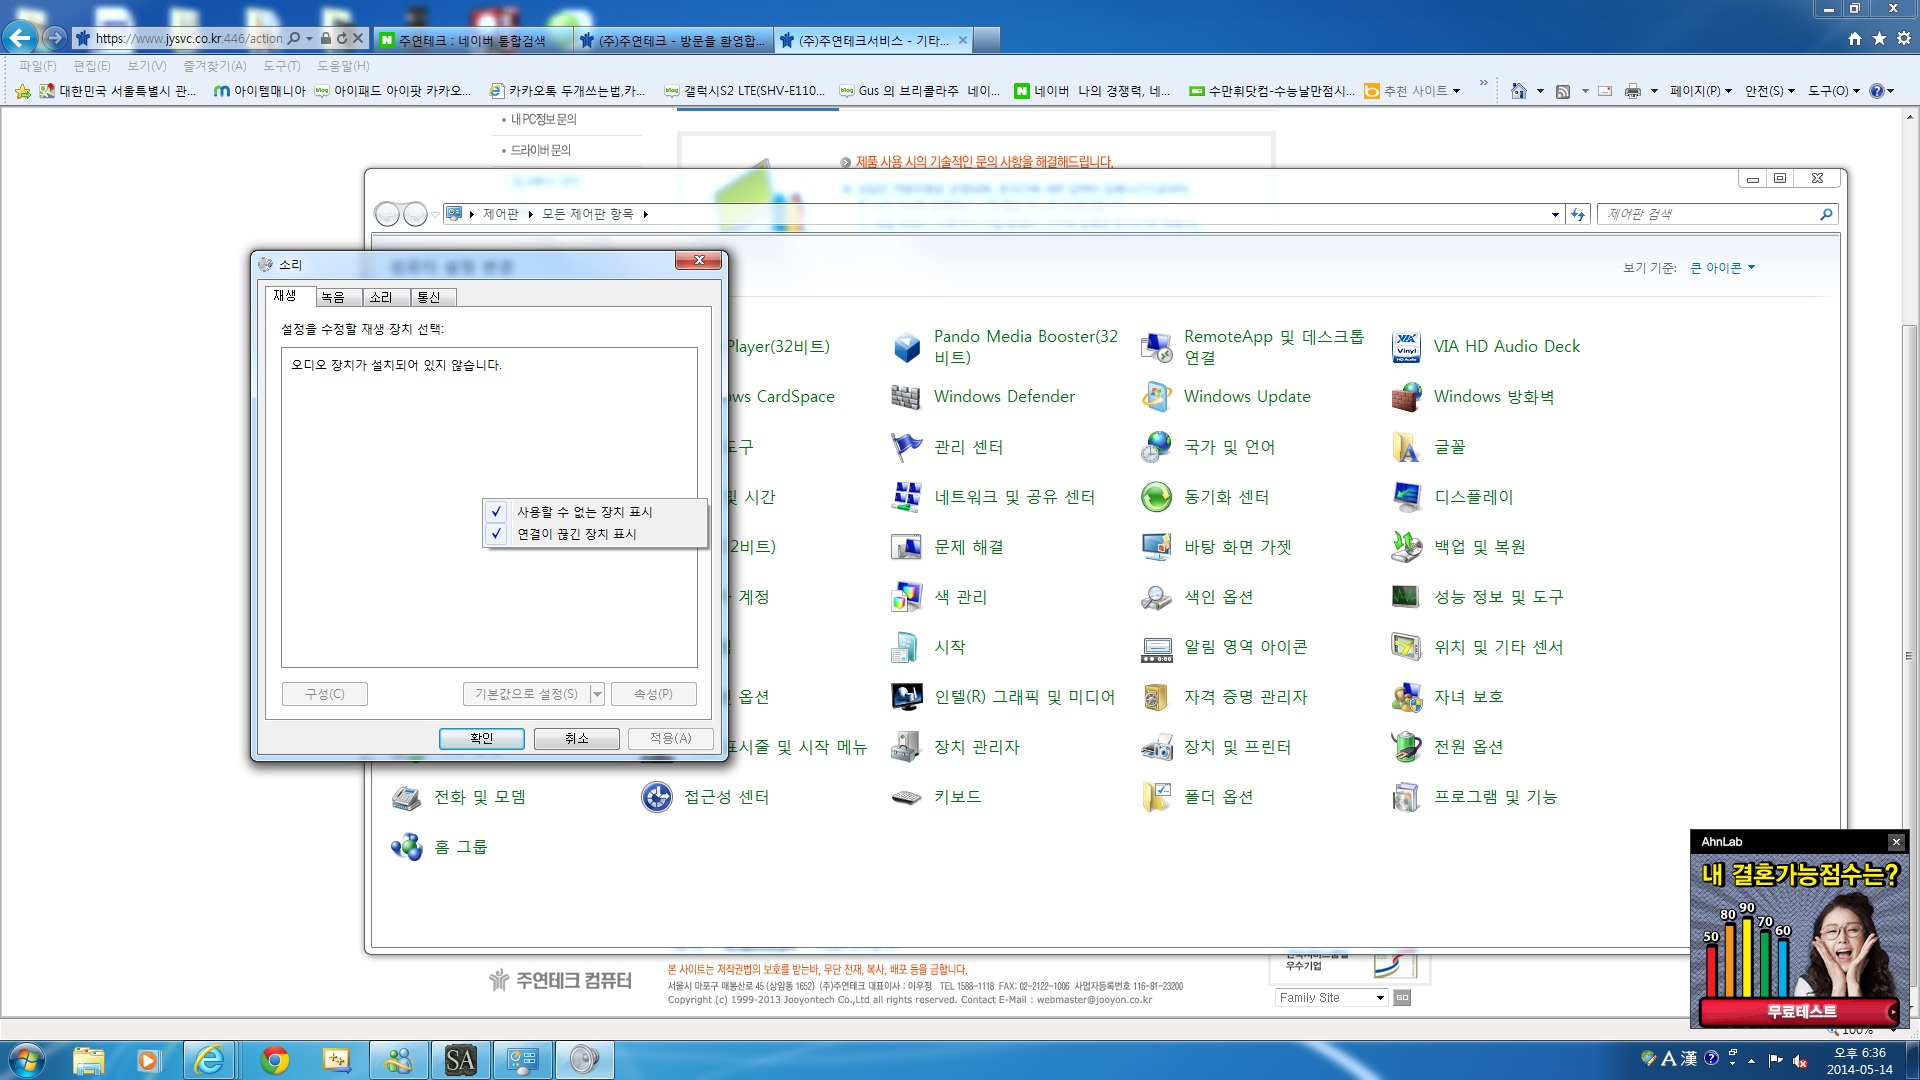Open 즐겨찾기(A) menu in IE
Viewport: 1920px width, 1080px height.
214,66
